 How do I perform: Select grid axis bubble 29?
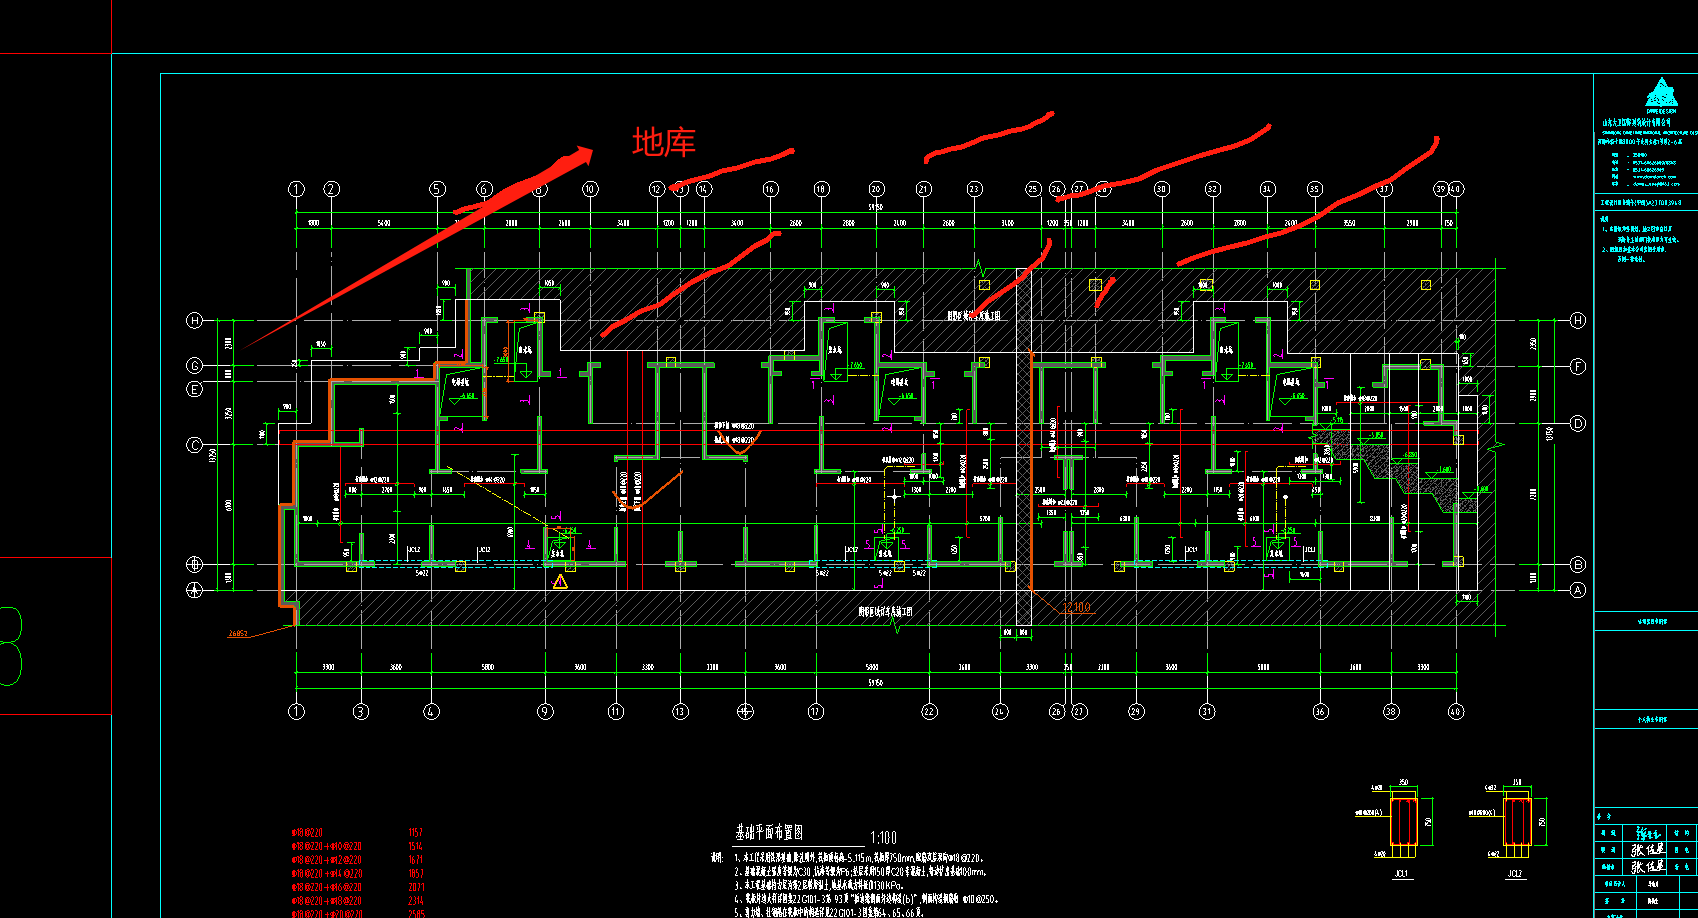coord(1136,712)
